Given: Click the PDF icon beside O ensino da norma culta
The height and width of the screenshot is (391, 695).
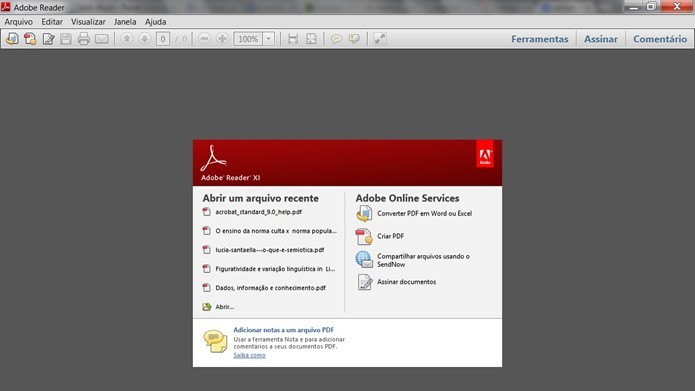Looking at the screenshot, I should point(207,231).
